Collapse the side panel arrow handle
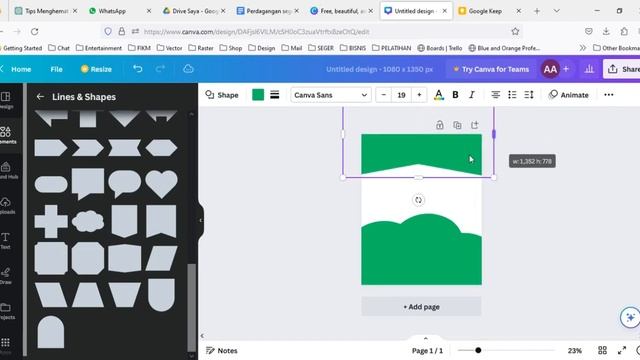This screenshot has width=640, height=360. (200, 220)
